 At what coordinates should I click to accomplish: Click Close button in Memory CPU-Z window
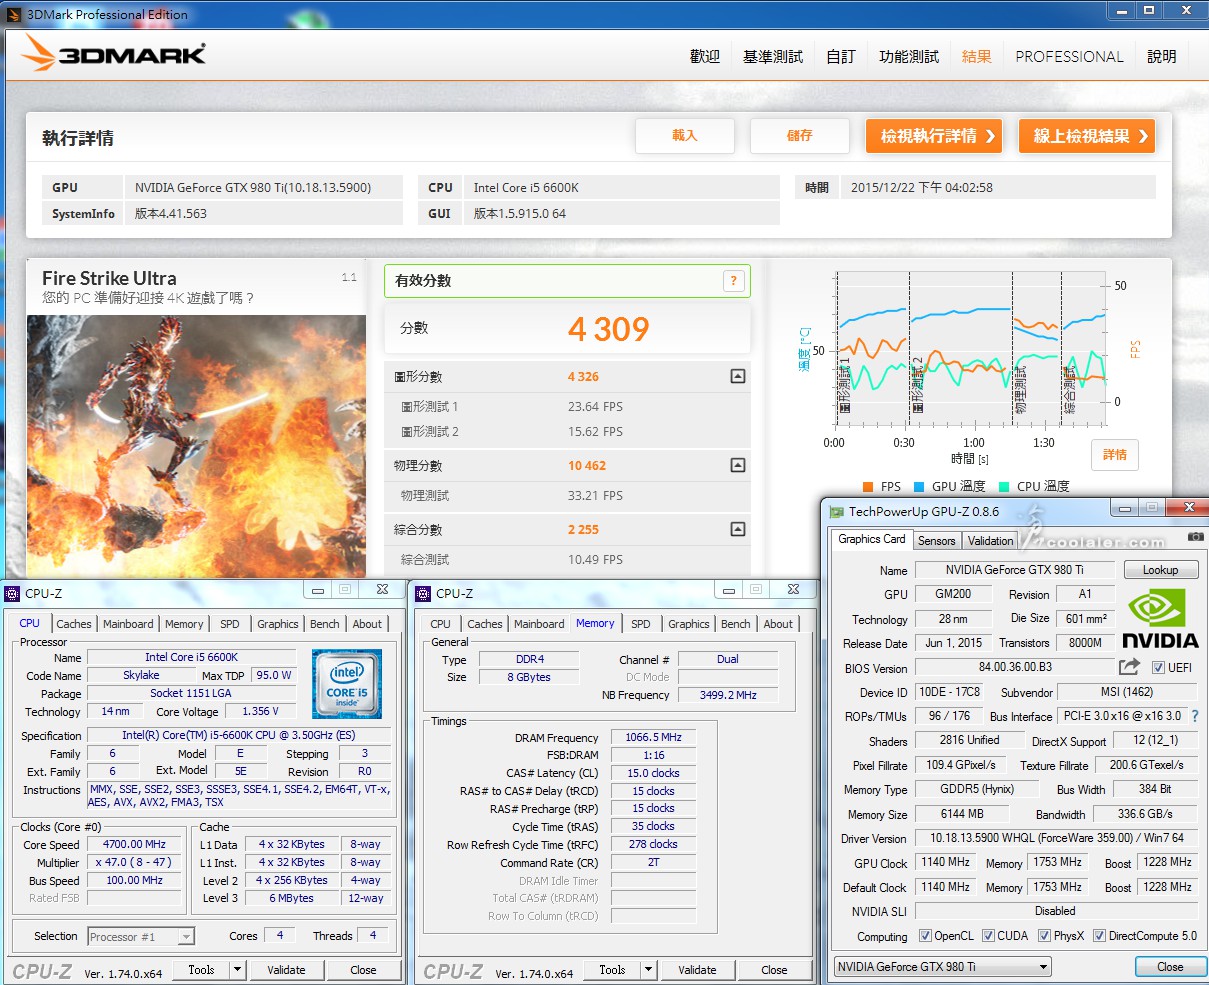point(775,969)
